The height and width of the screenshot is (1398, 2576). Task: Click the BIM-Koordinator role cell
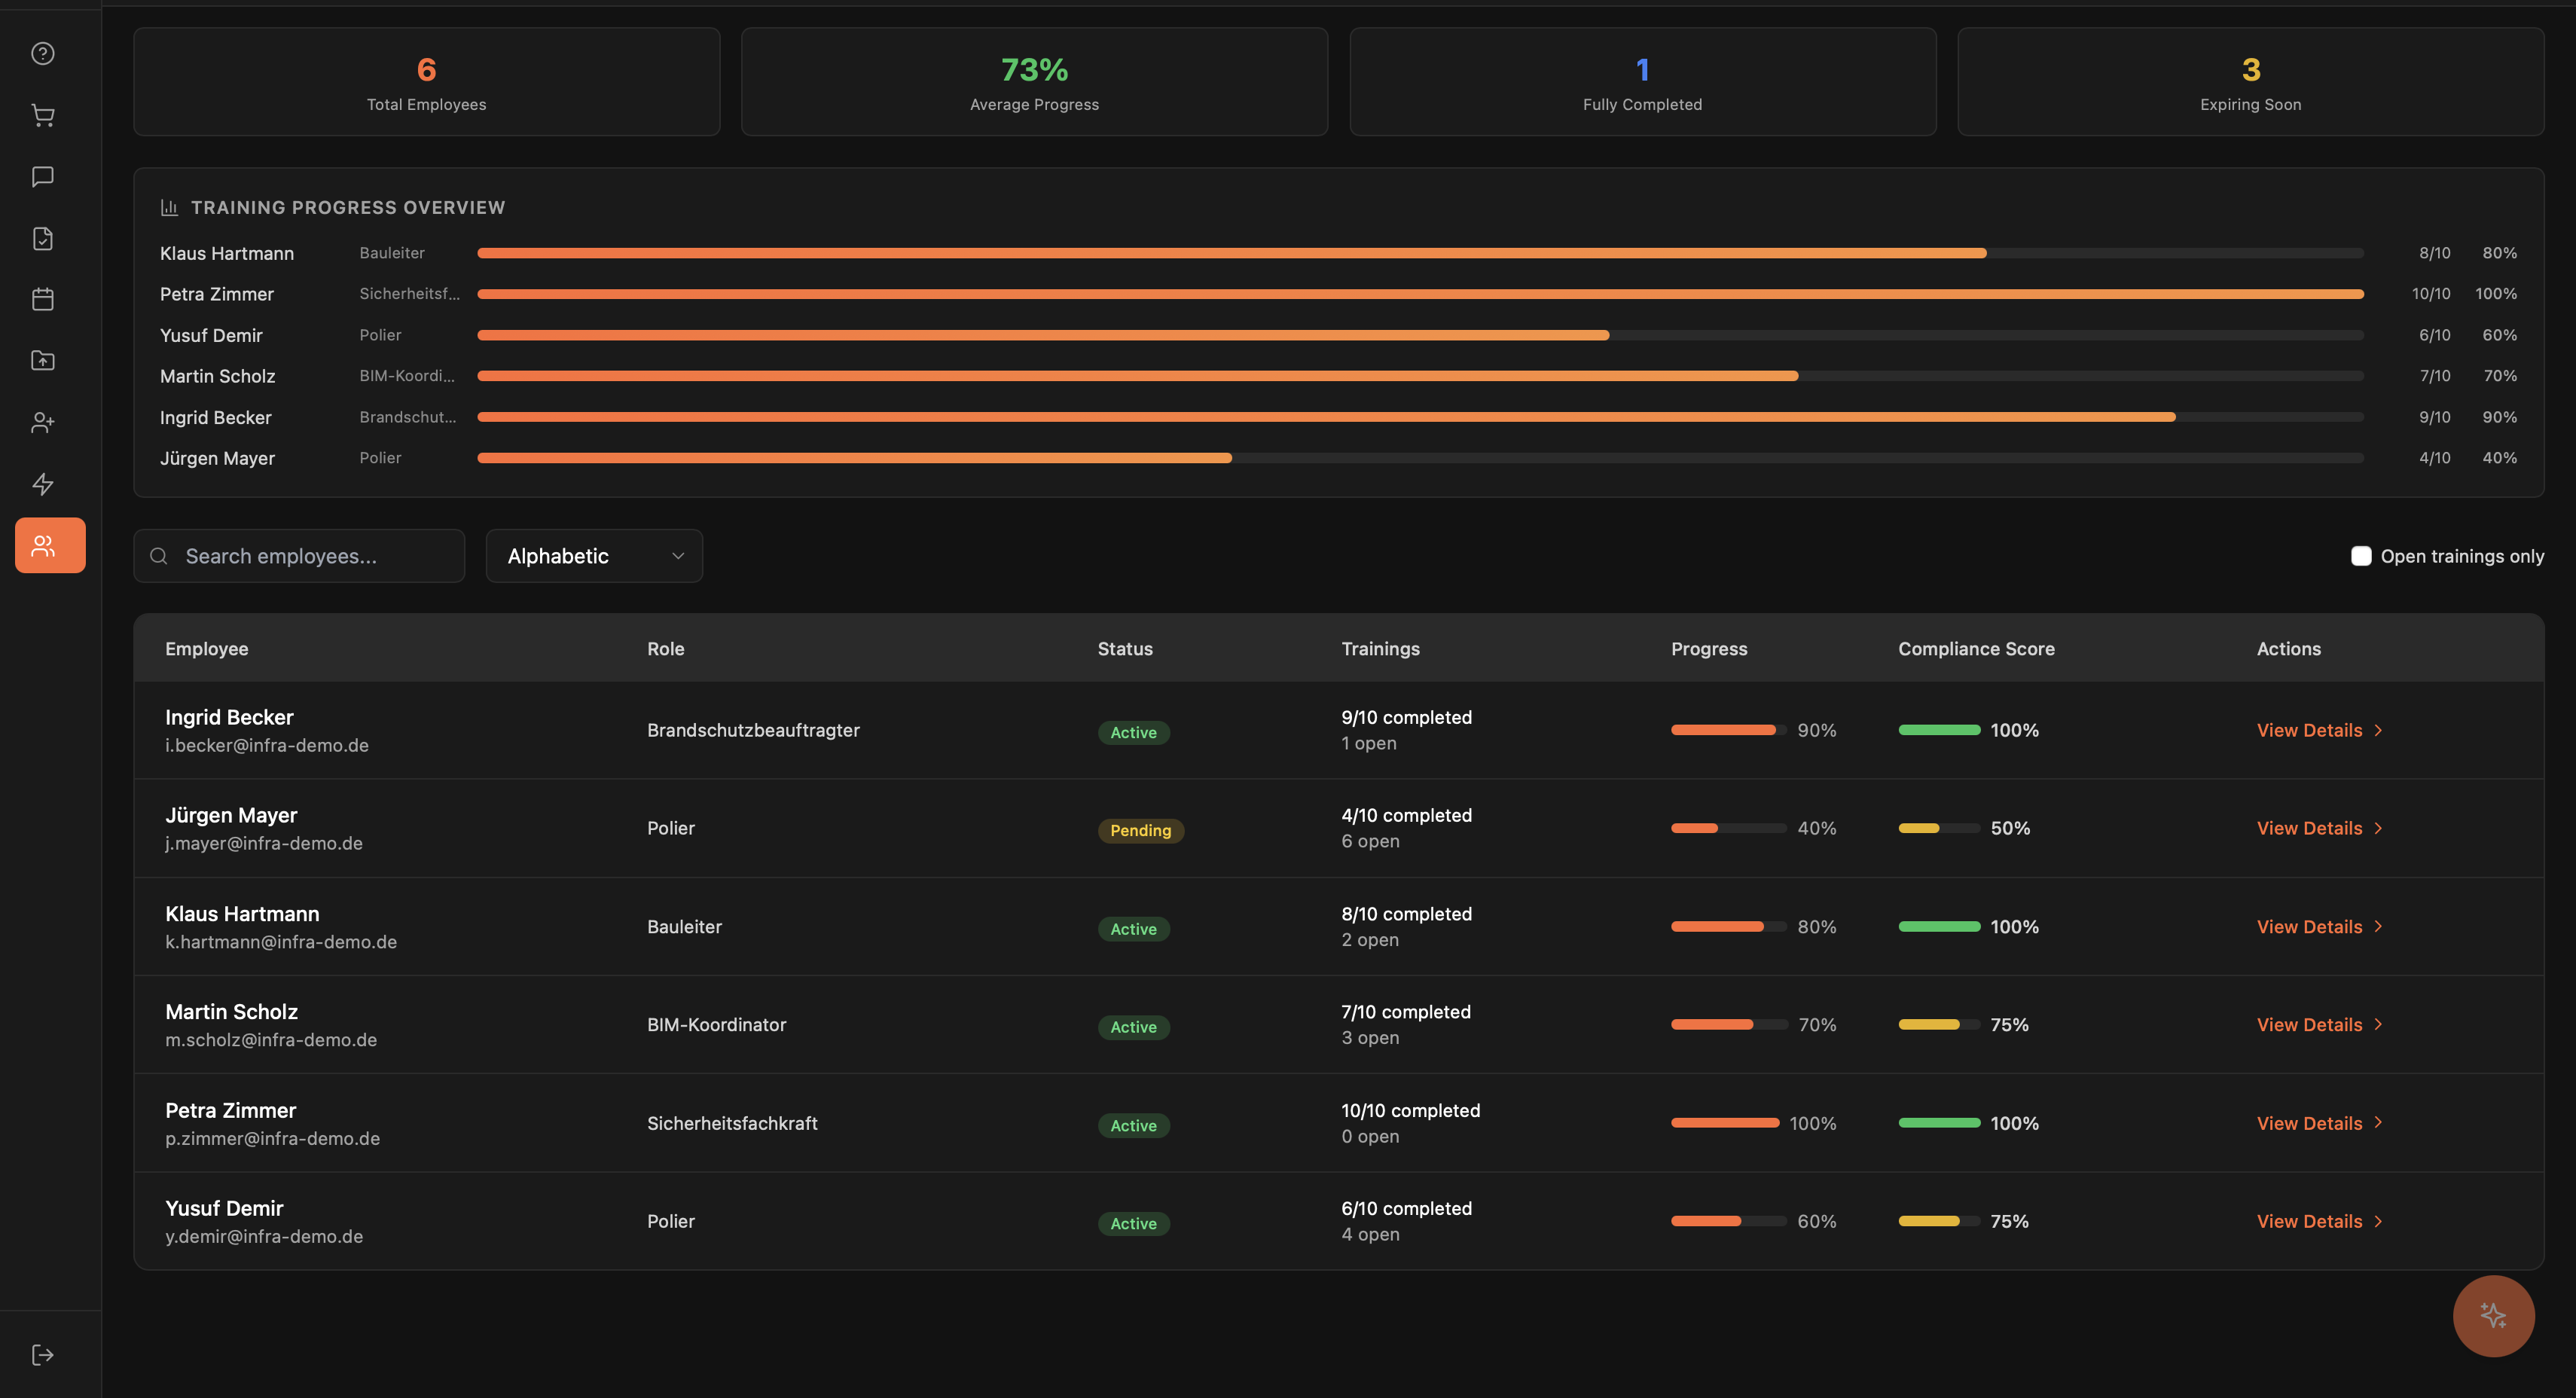click(716, 1025)
